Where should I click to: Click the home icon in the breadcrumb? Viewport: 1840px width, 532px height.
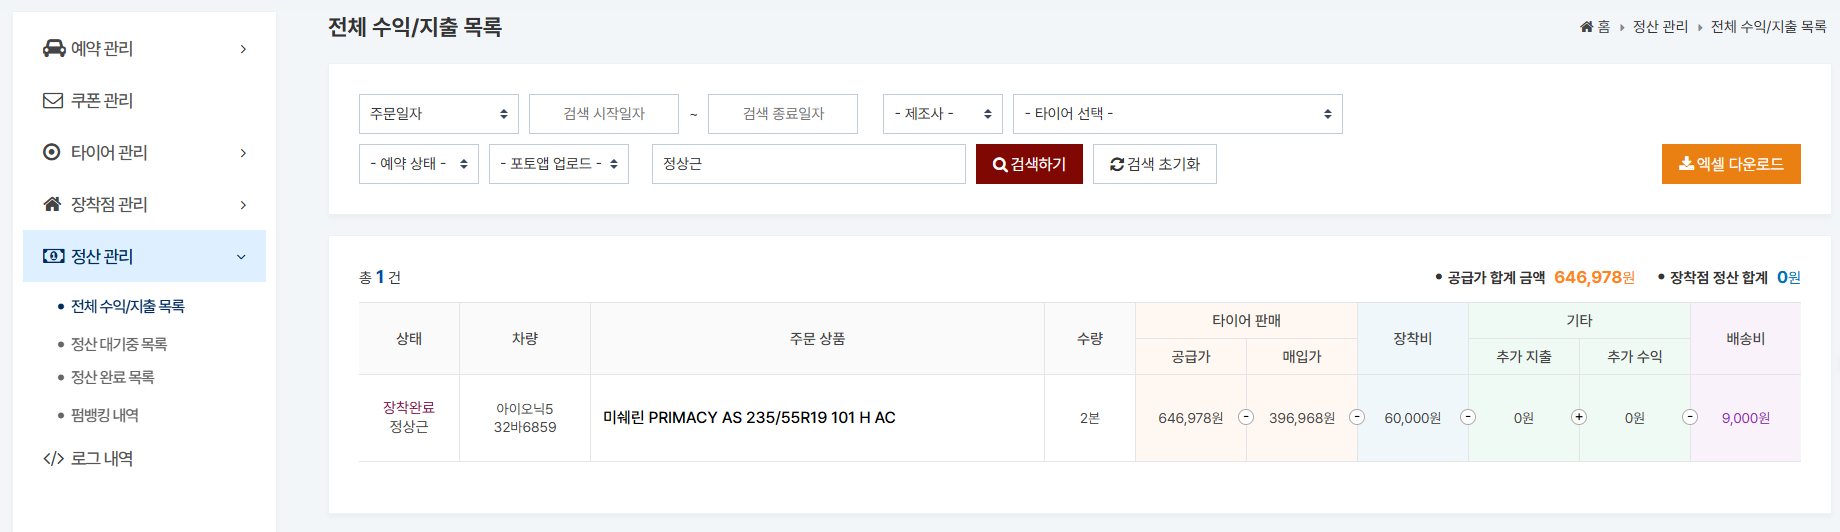pos(1586,27)
